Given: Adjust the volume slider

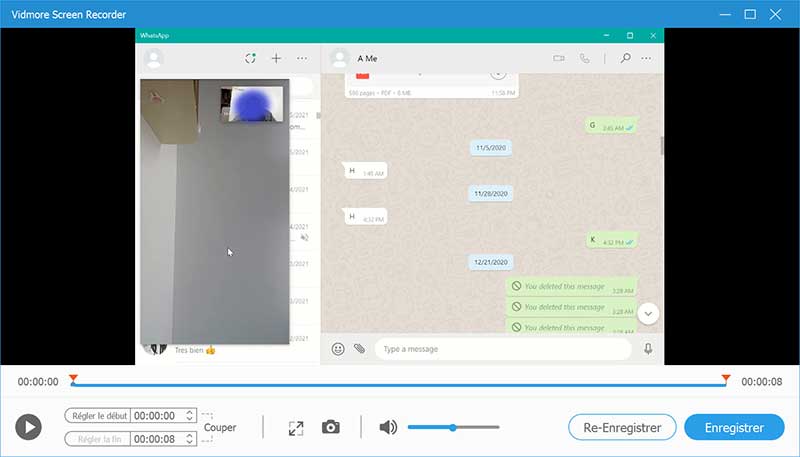Looking at the screenshot, I should pyautogui.click(x=453, y=427).
